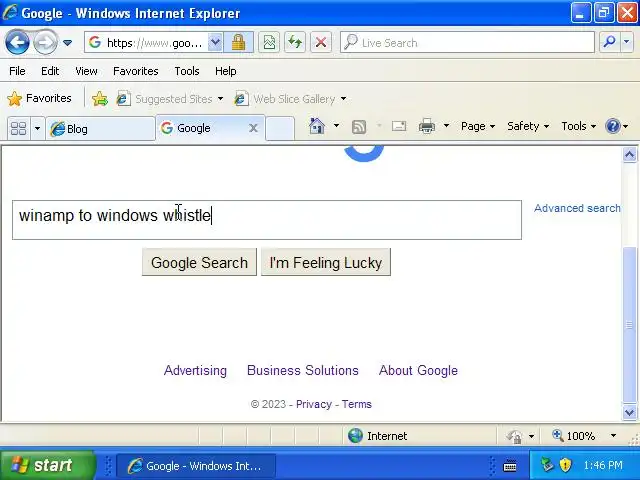Open the Tools command bar menu
This screenshot has width=640, height=480.
[578, 126]
